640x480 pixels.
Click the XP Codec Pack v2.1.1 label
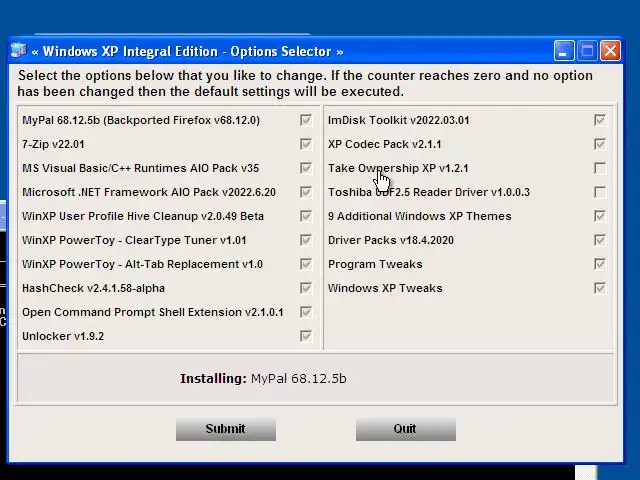[x=384, y=144]
